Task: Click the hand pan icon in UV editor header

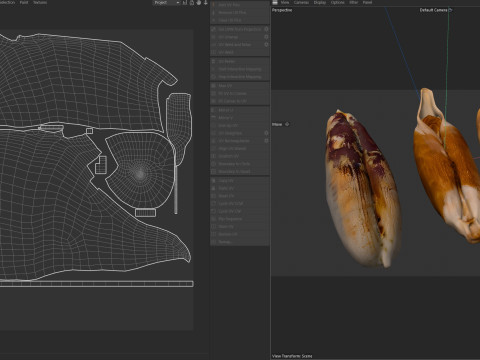Action: [199, 3]
